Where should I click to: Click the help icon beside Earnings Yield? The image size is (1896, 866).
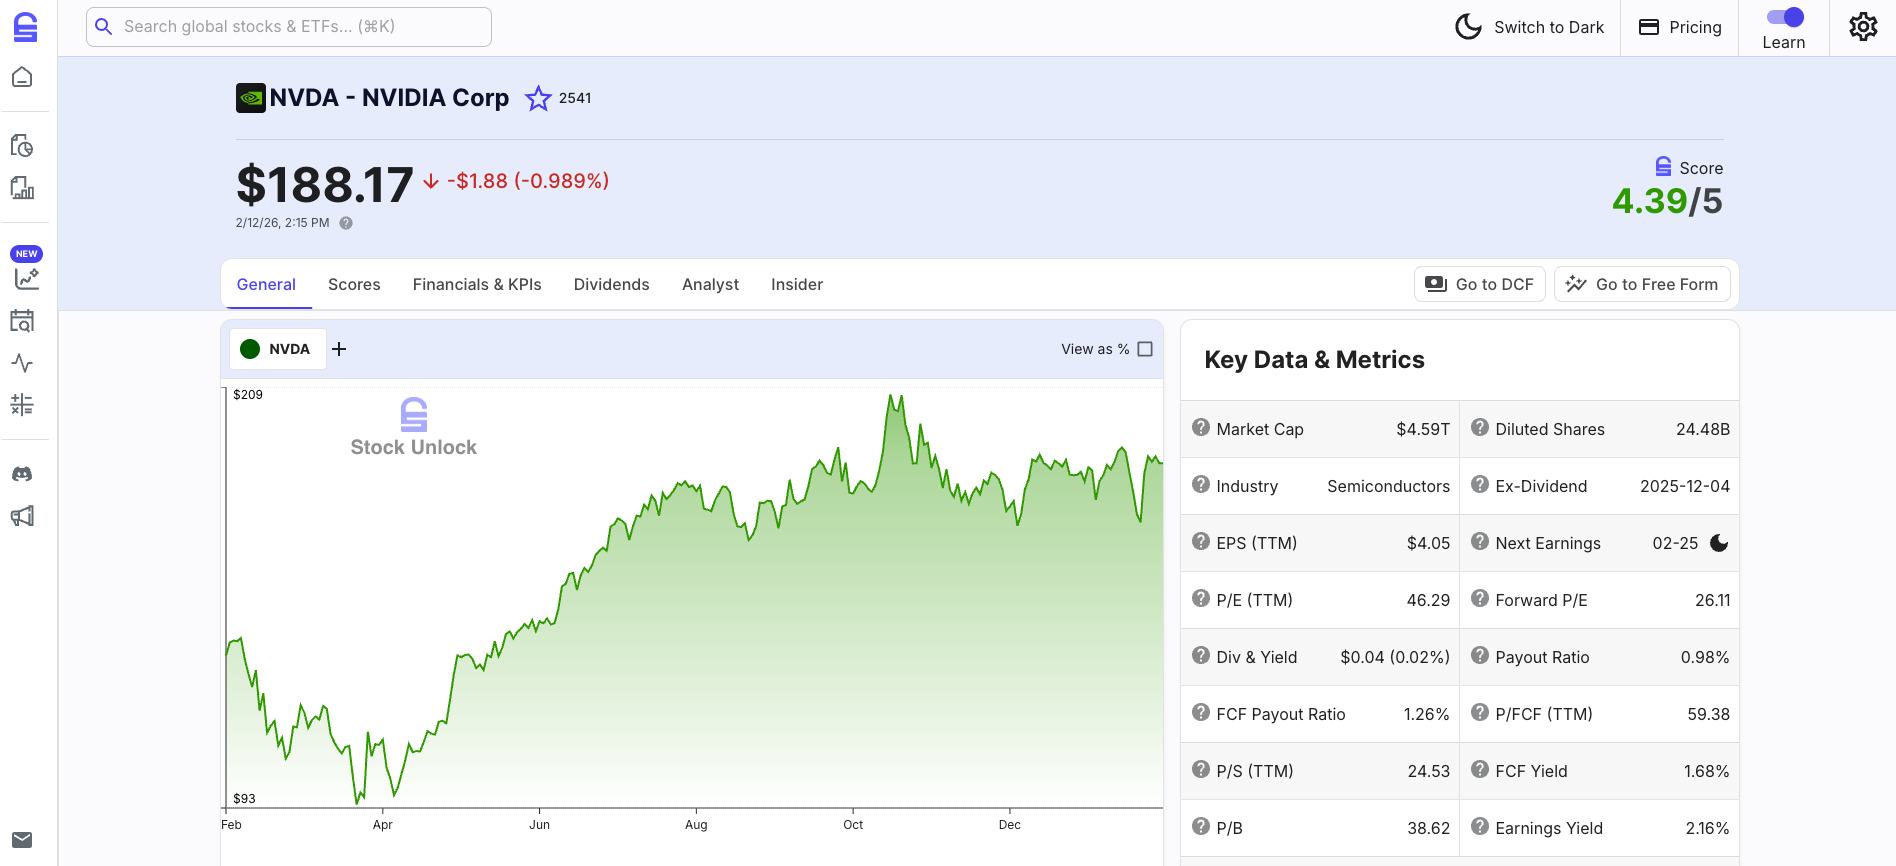point(1480,827)
